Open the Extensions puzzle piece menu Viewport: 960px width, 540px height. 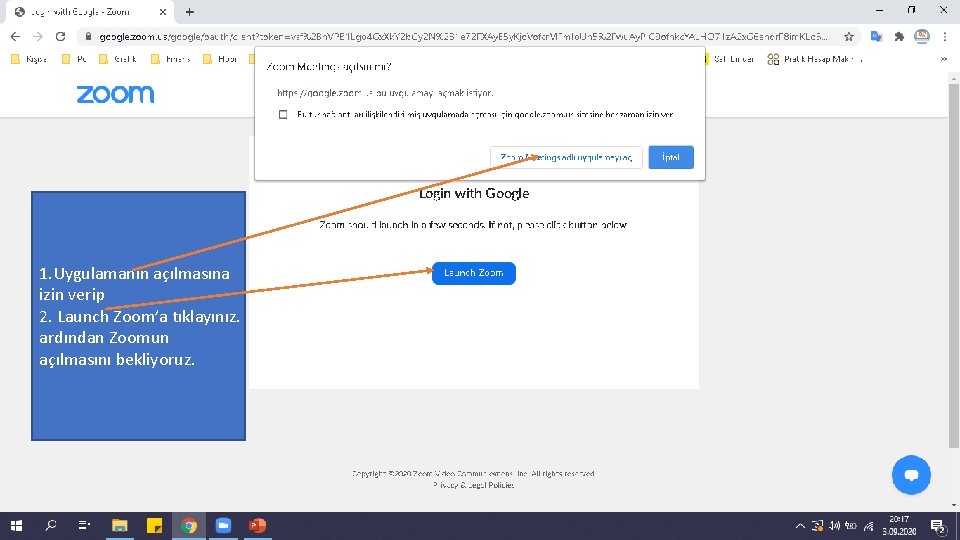(899, 37)
